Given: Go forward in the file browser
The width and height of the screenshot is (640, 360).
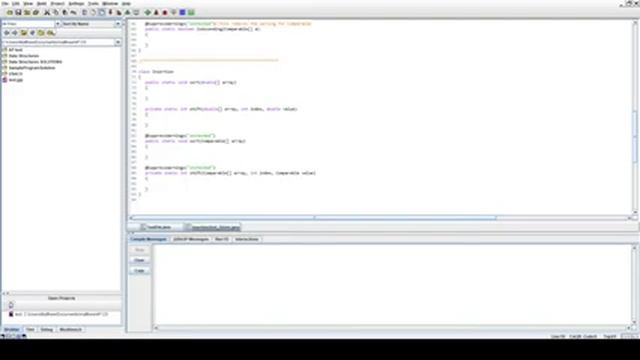Looking at the screenshot, I should click(15, 33).
